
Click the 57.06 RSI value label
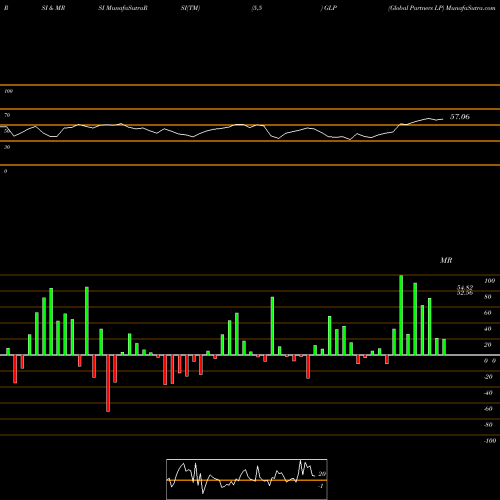(x=460, y=117)
